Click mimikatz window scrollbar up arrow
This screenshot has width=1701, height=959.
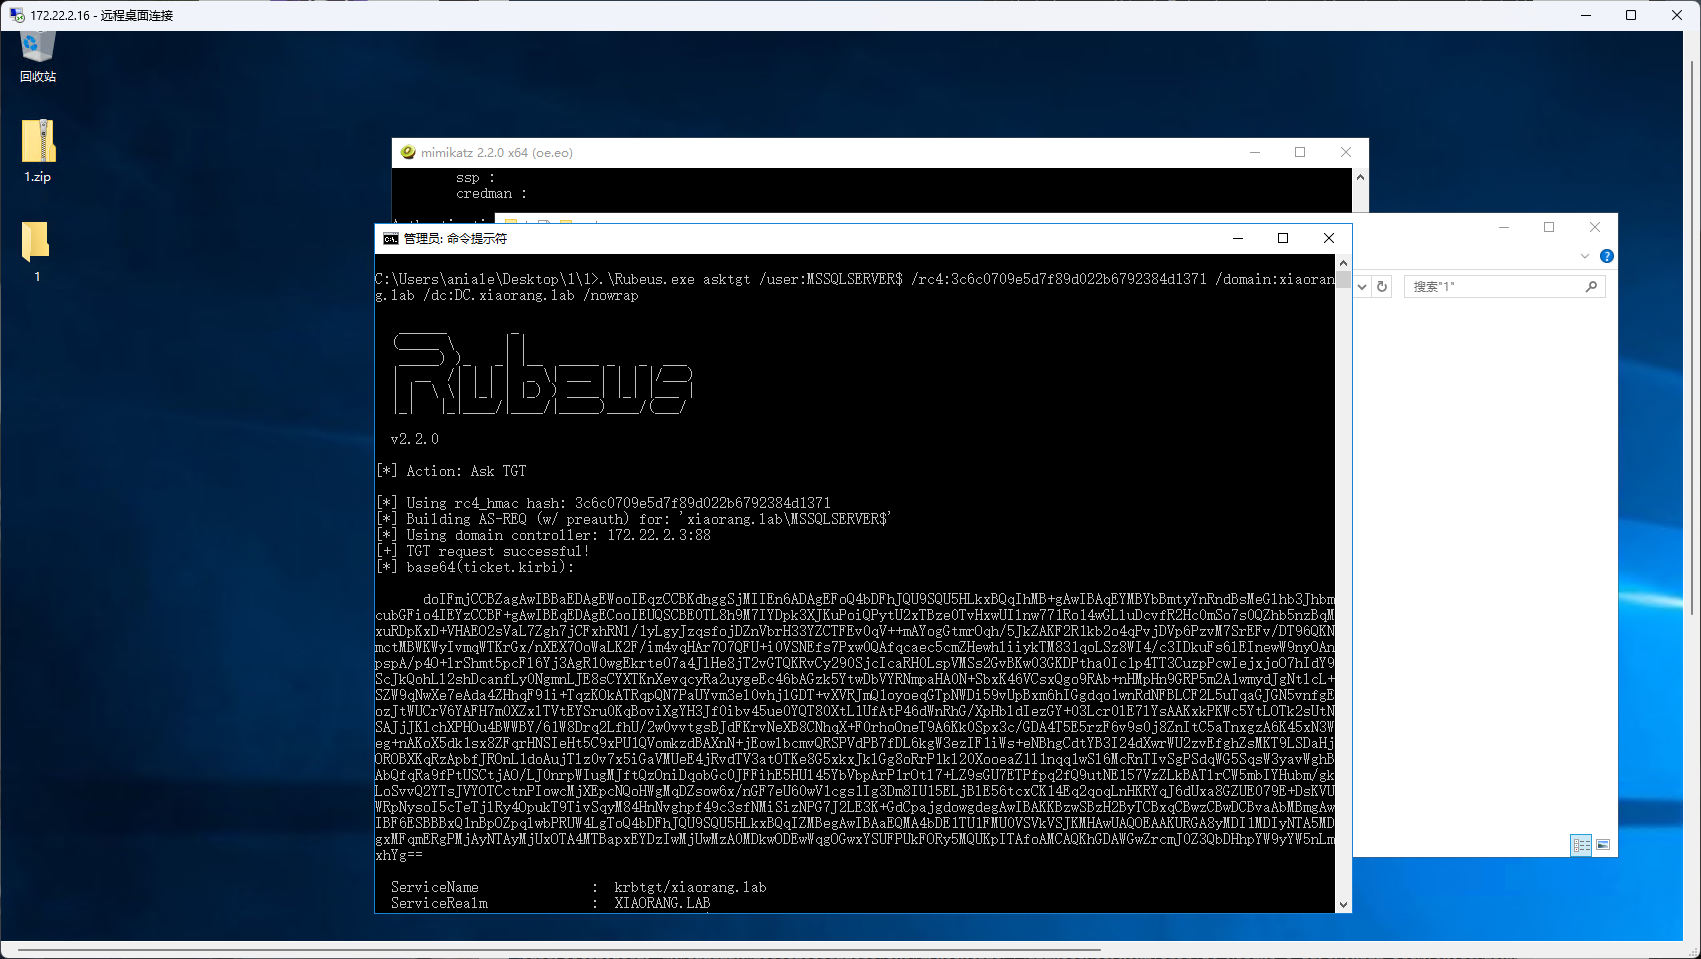(x=1359, y=177)
